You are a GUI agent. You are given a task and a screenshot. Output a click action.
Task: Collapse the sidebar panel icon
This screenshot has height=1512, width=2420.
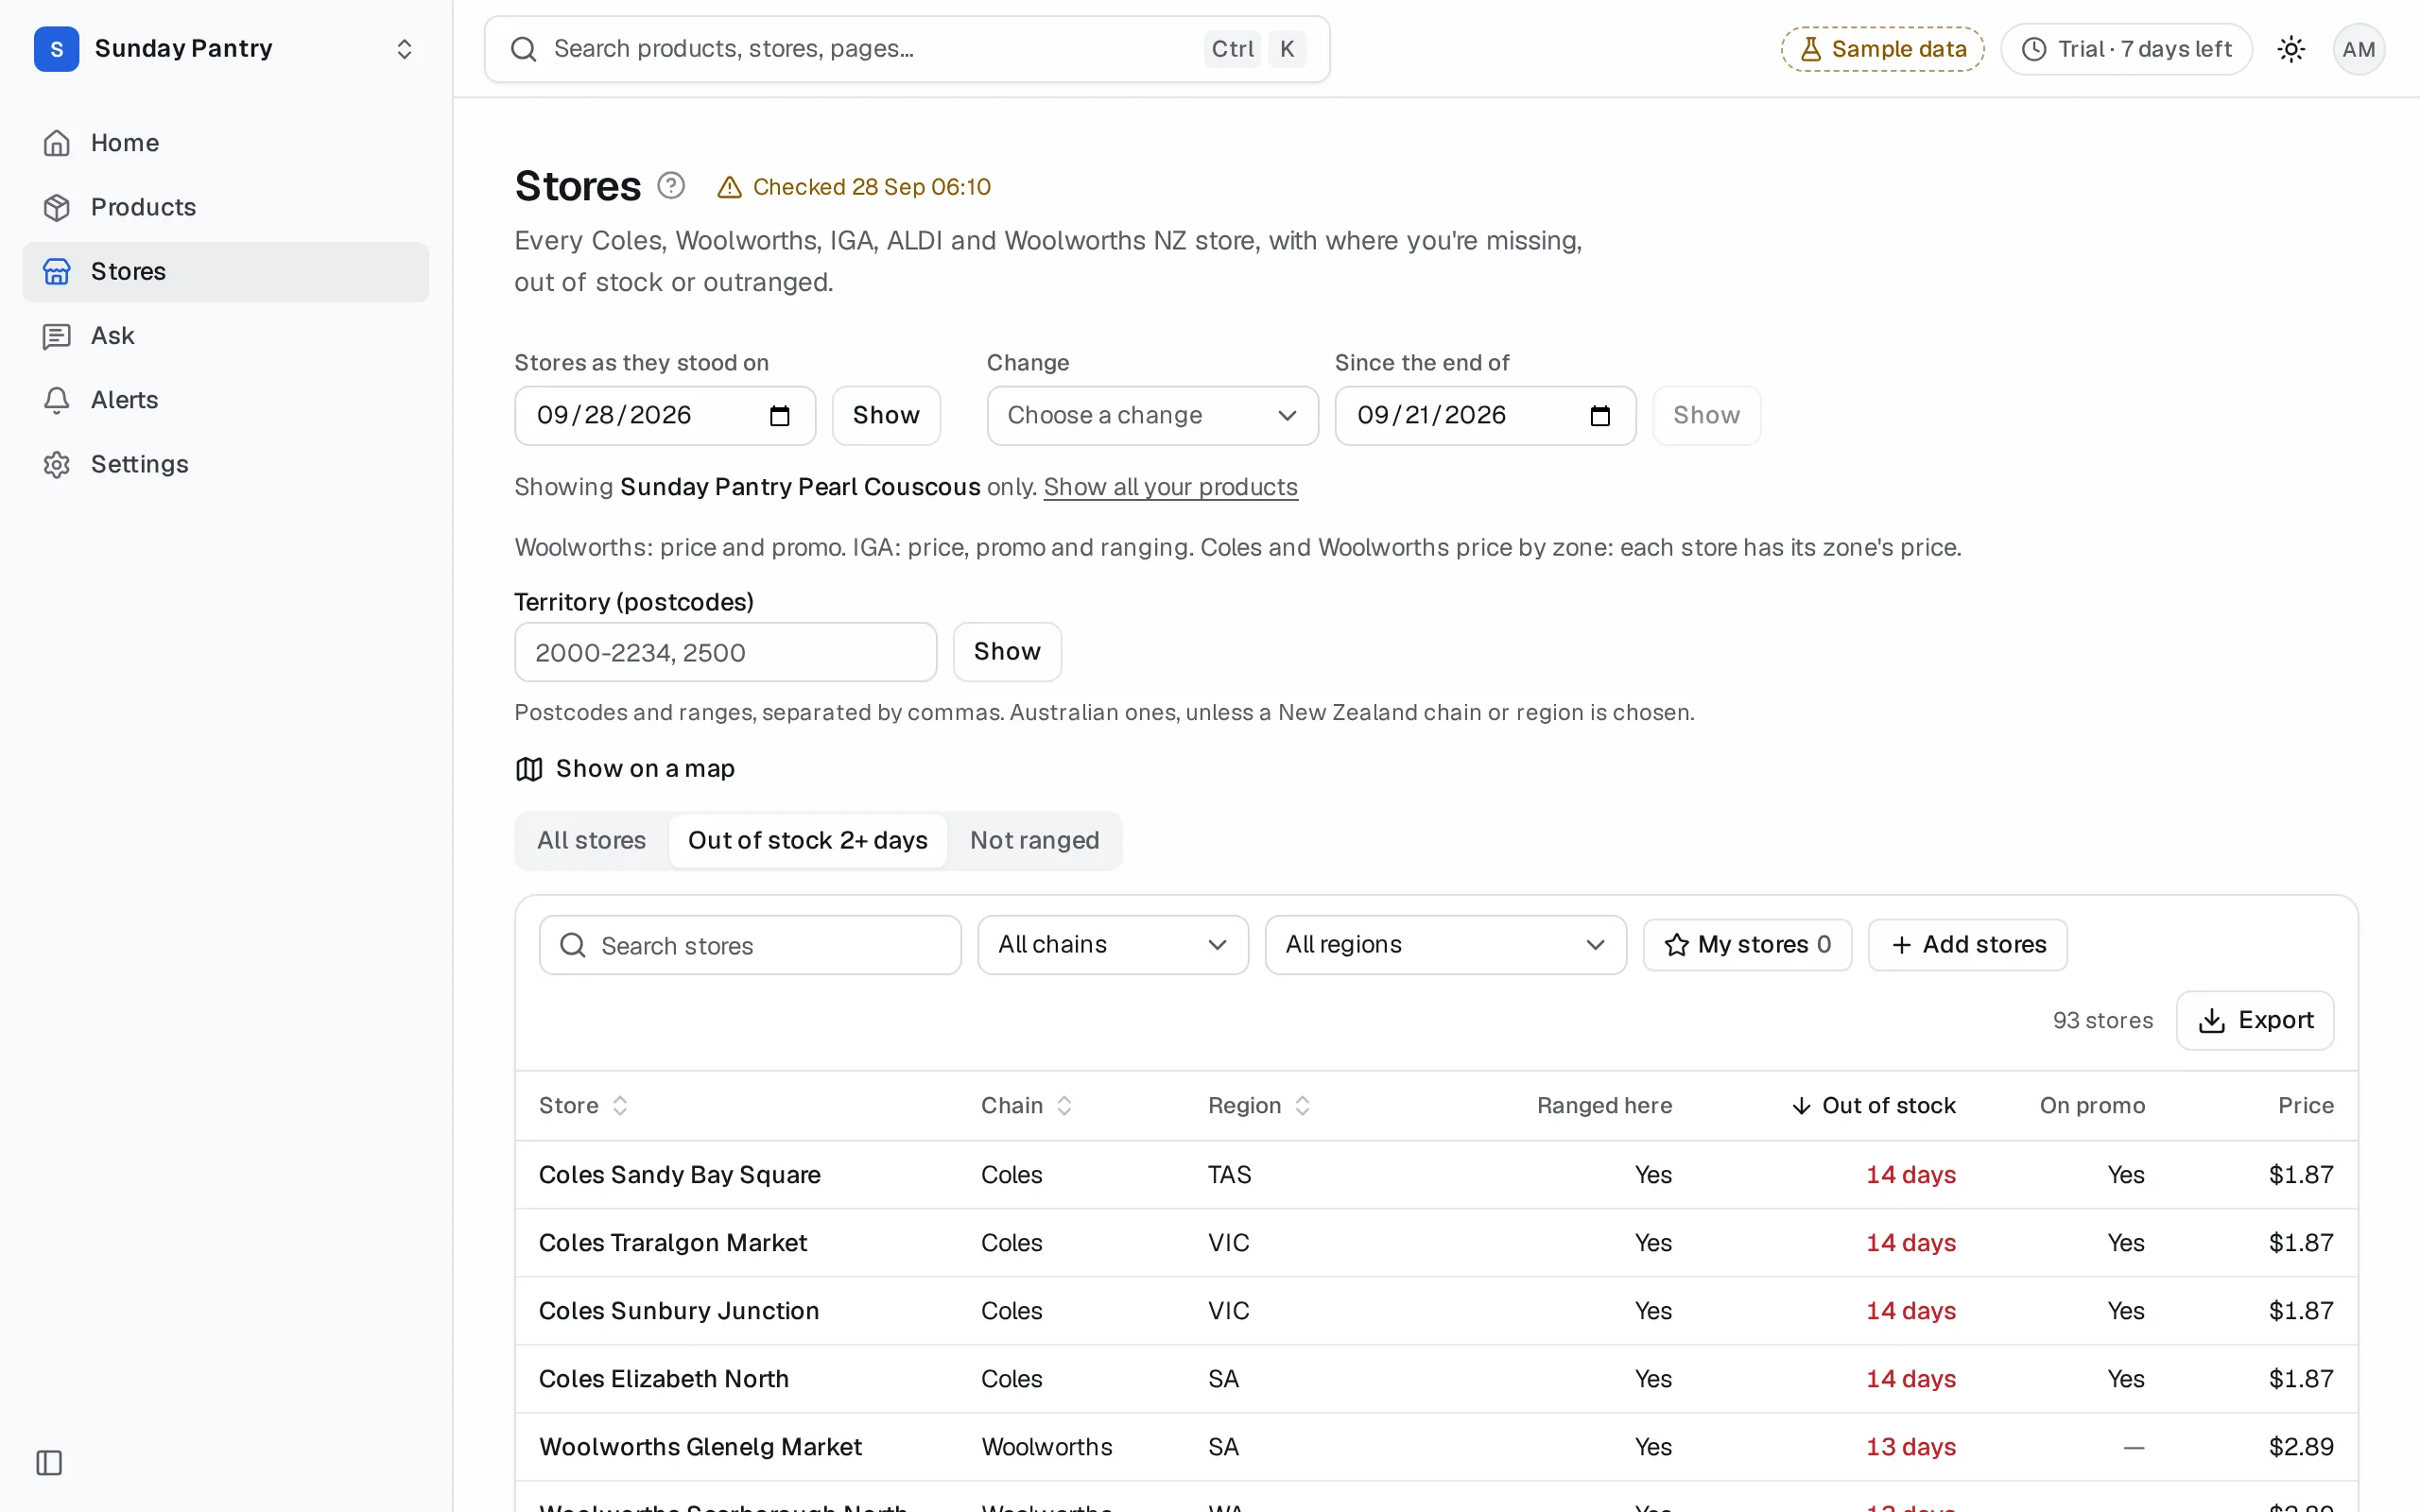[49, 1463]
